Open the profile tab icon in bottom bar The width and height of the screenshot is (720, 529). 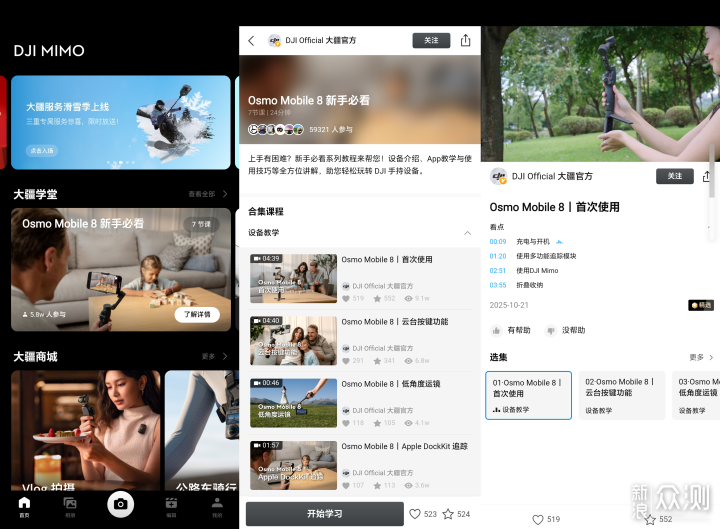217,507
